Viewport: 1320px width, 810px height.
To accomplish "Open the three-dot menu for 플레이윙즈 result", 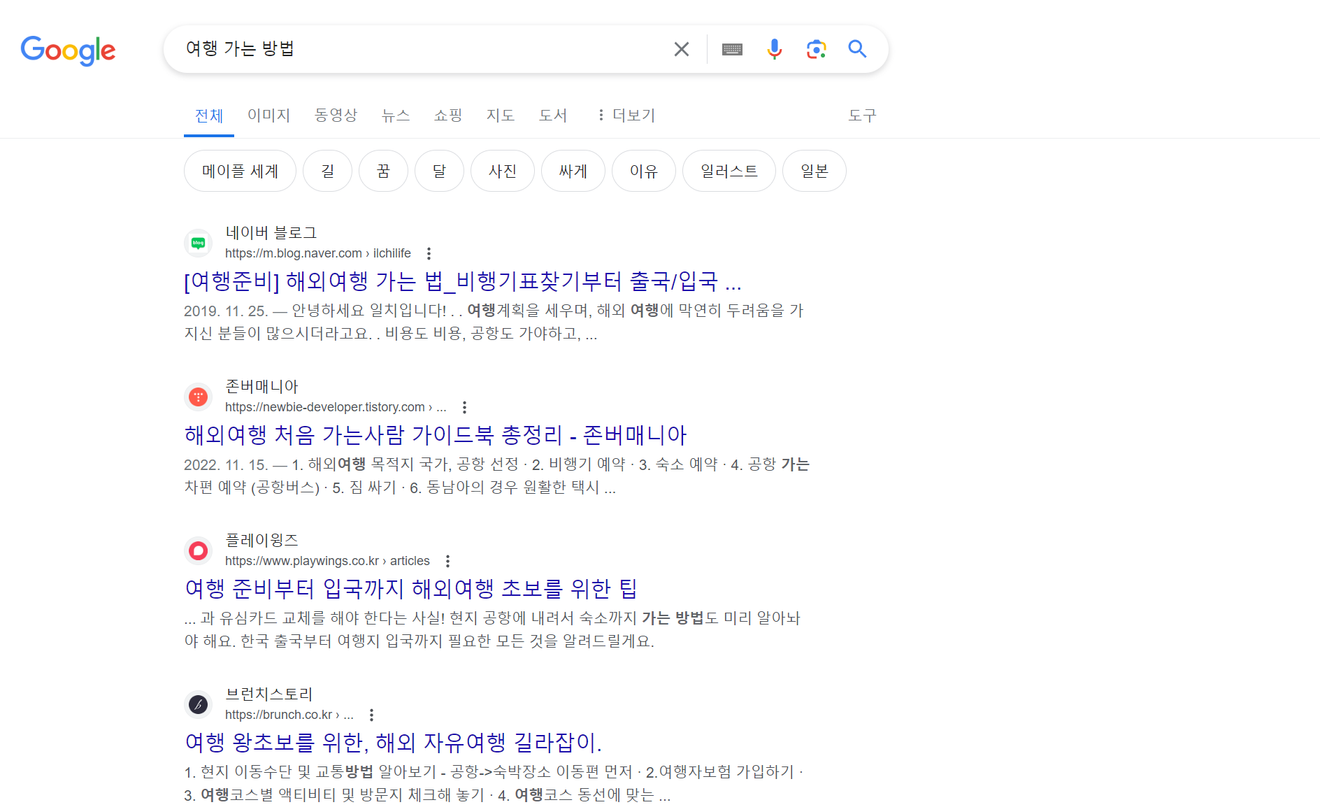I will pyautogui.click(x=448, y=562).
